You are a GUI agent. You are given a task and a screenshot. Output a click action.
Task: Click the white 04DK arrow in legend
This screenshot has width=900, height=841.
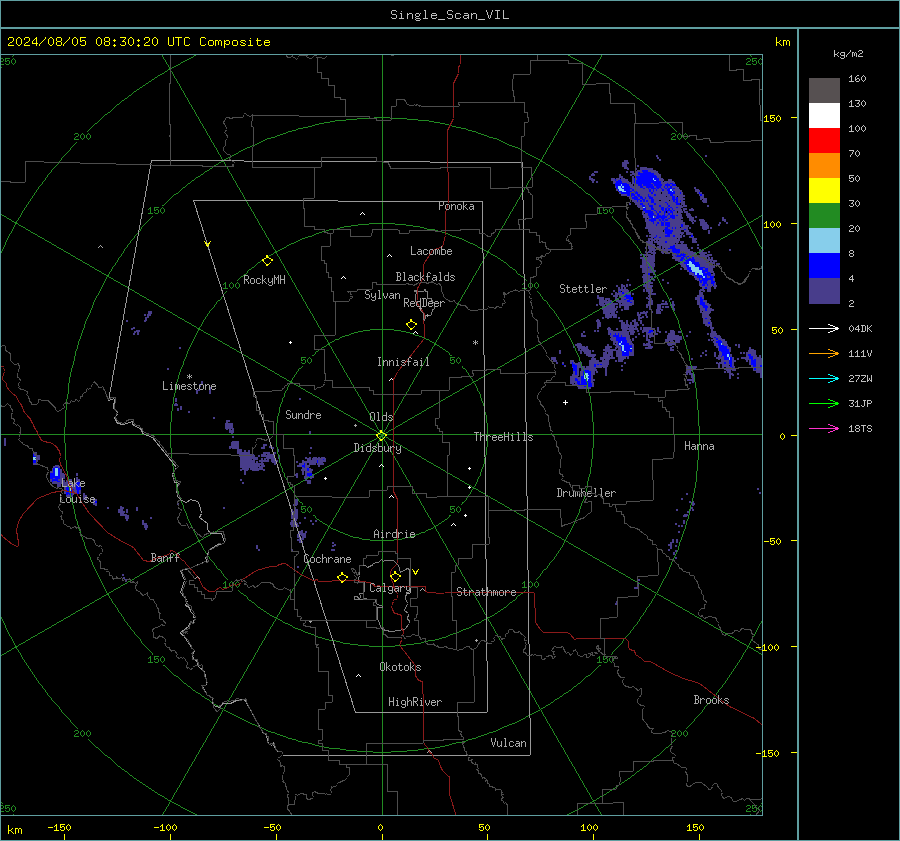(824, 328)
